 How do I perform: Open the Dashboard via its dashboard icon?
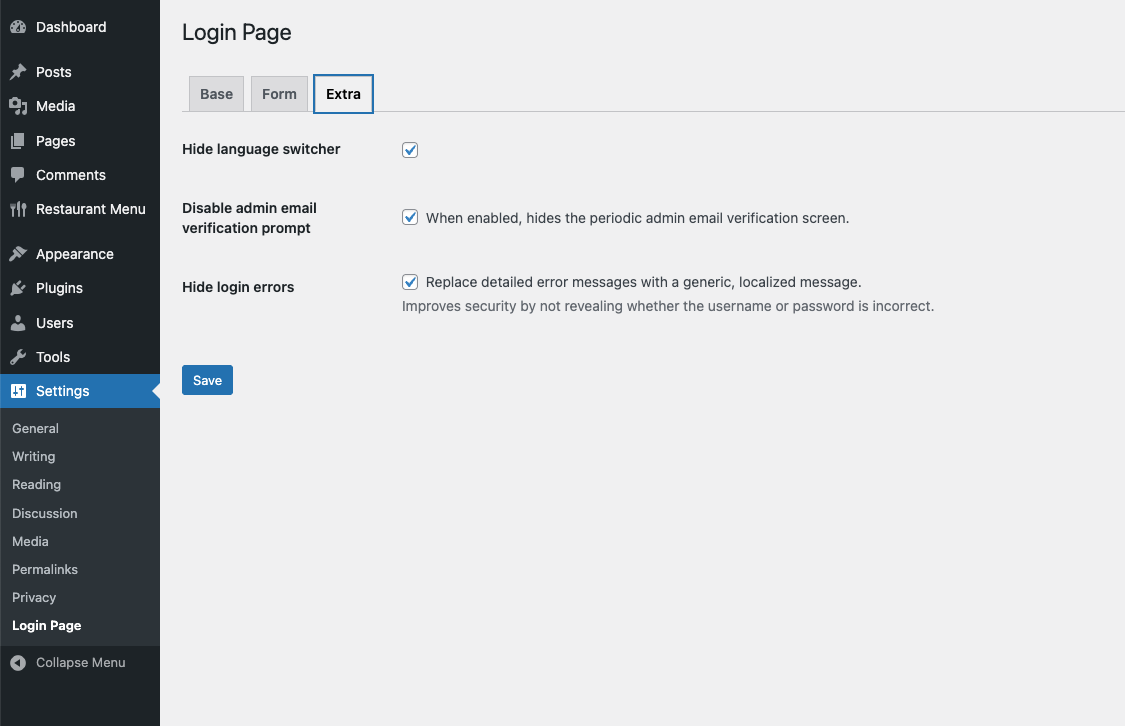[x=18, y=26]
